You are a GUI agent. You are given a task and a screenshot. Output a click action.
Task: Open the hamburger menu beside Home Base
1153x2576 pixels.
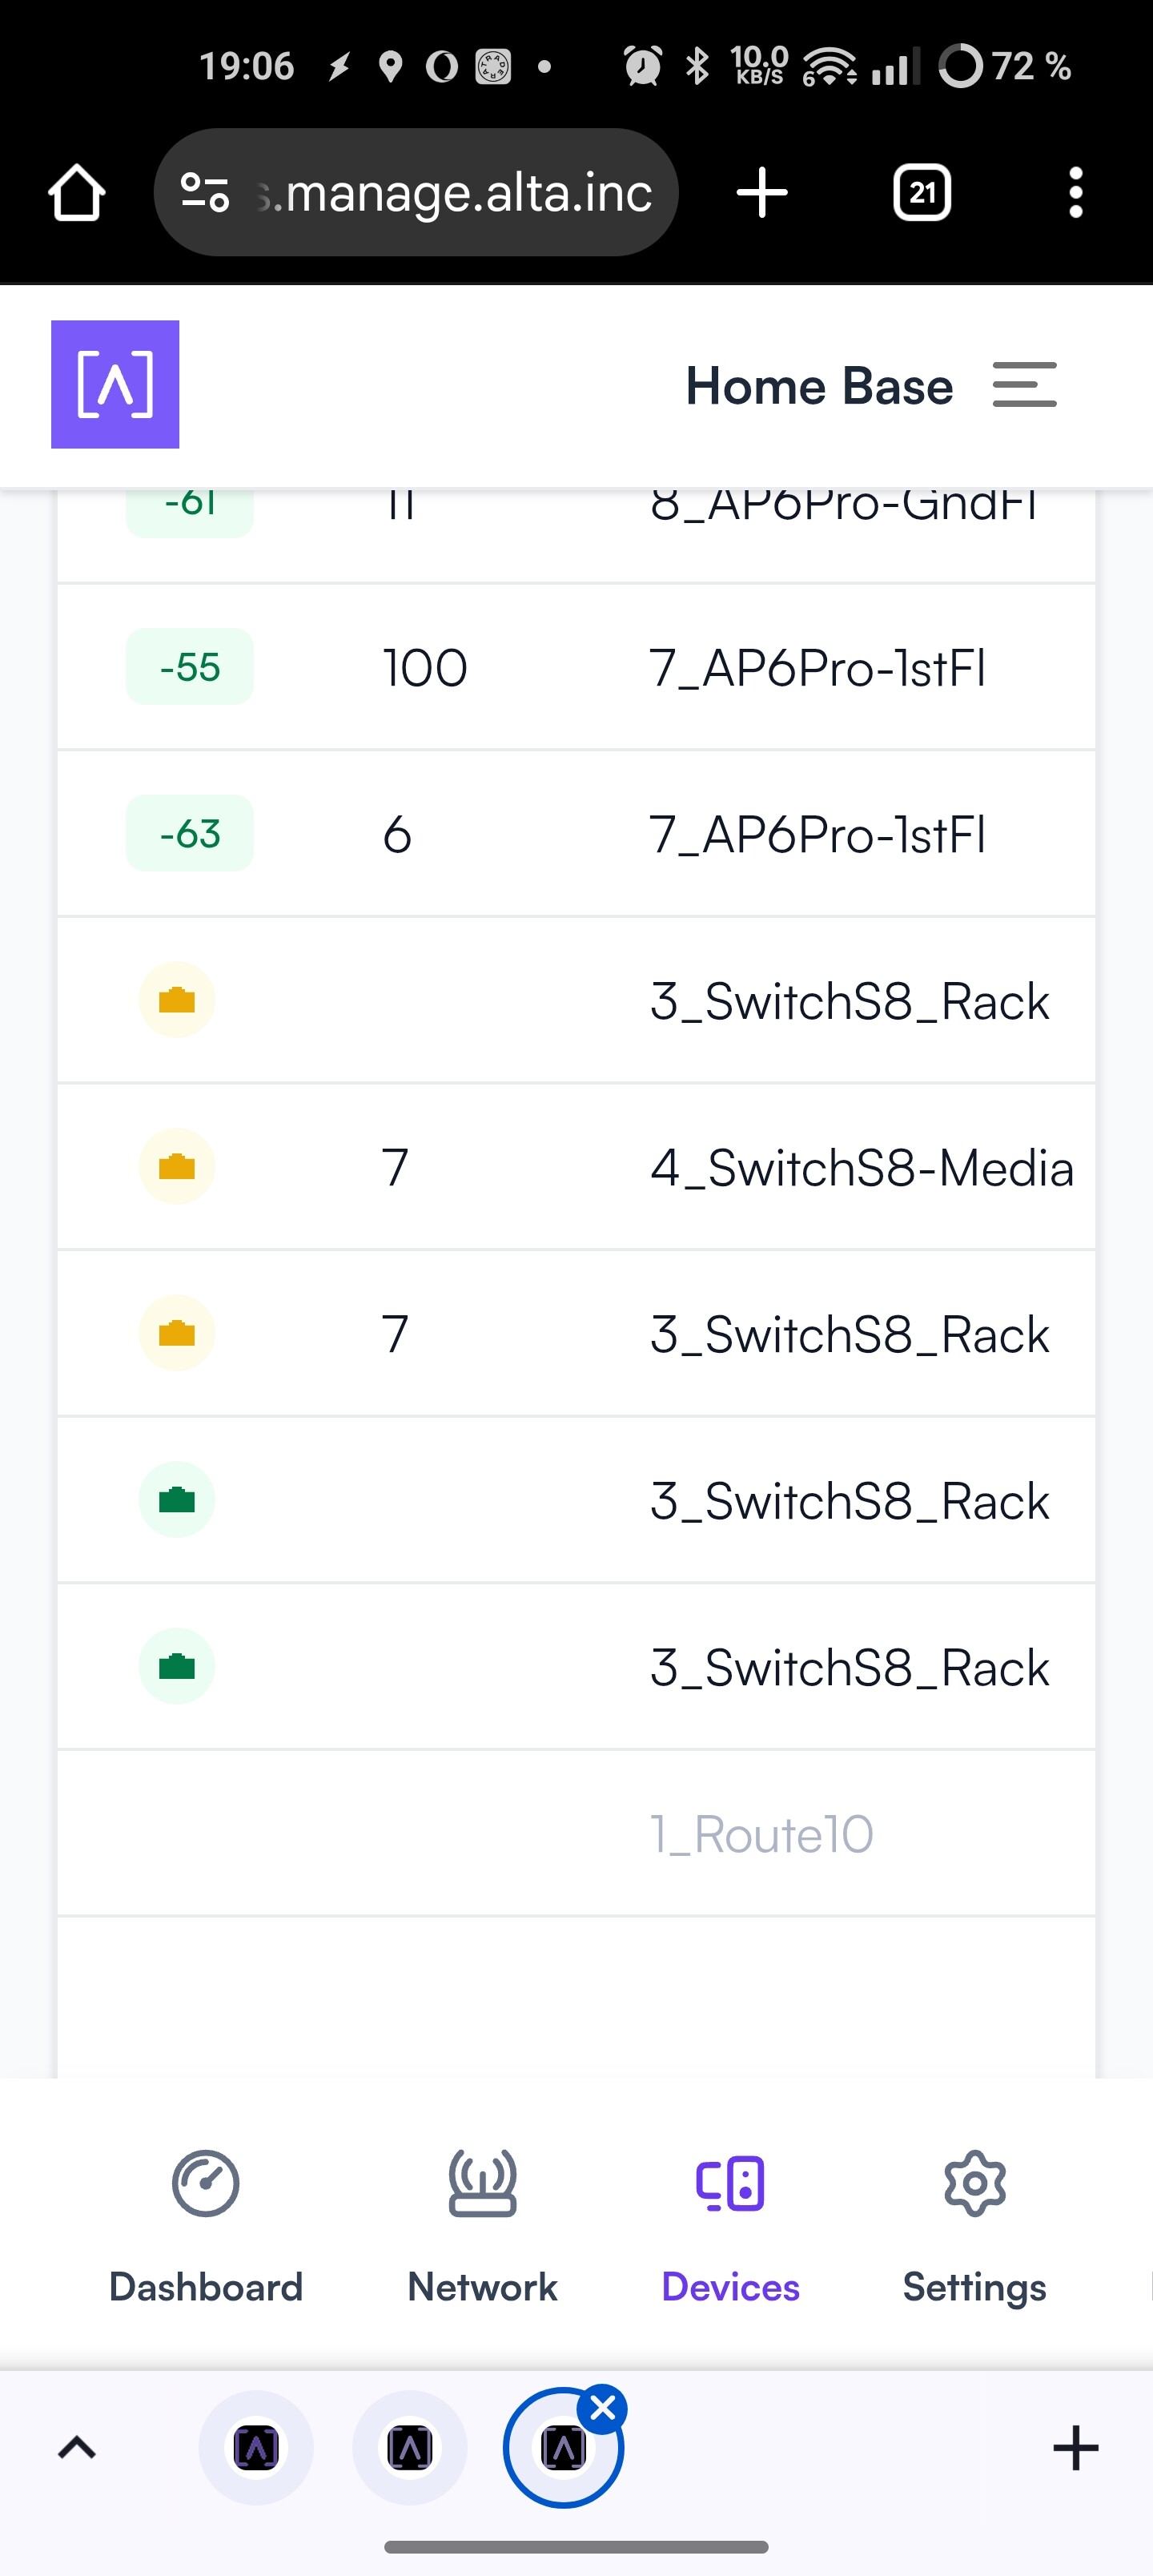(x=1024, y=385)
